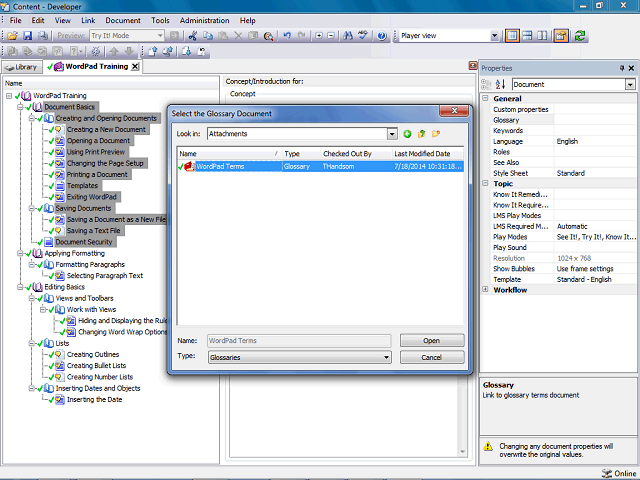Open the Look in Attachments dropdown

click(x=392, y=134)
